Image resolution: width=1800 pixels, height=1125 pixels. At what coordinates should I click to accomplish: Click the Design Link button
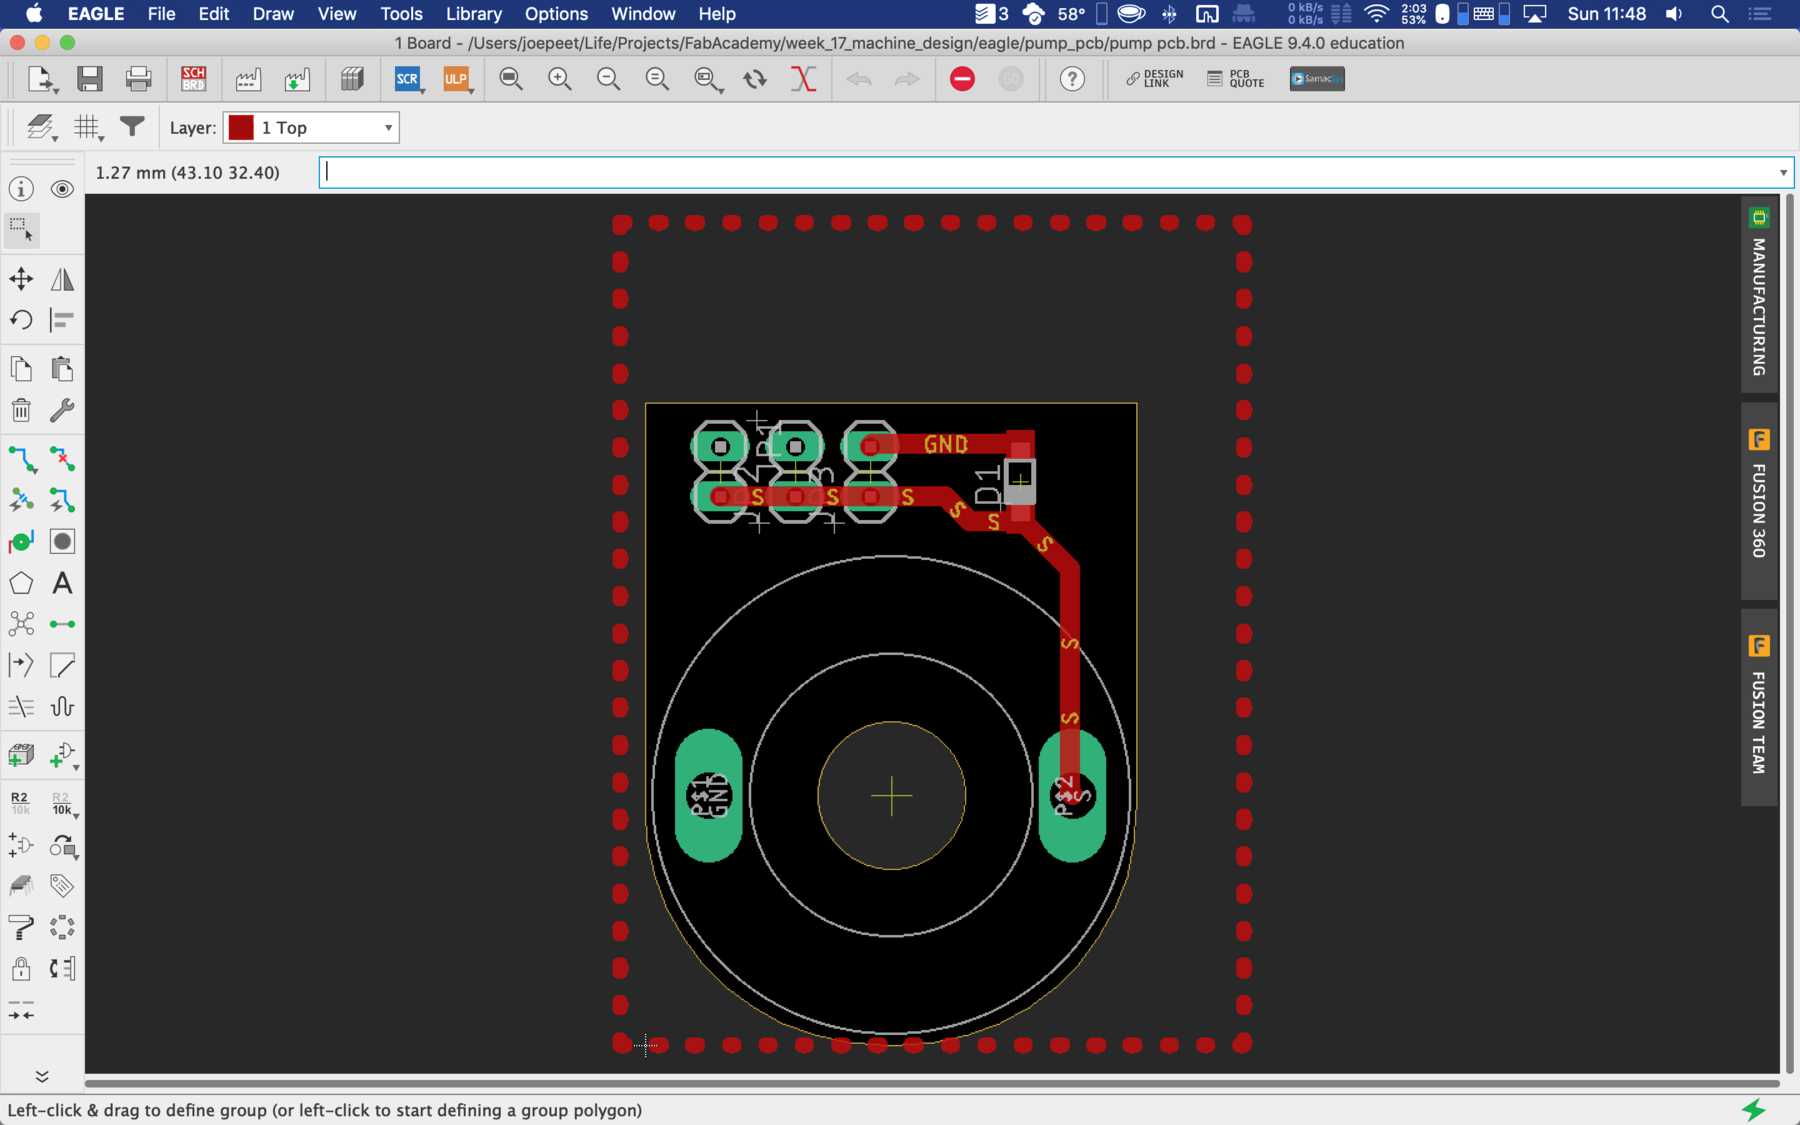[1154, 79]
